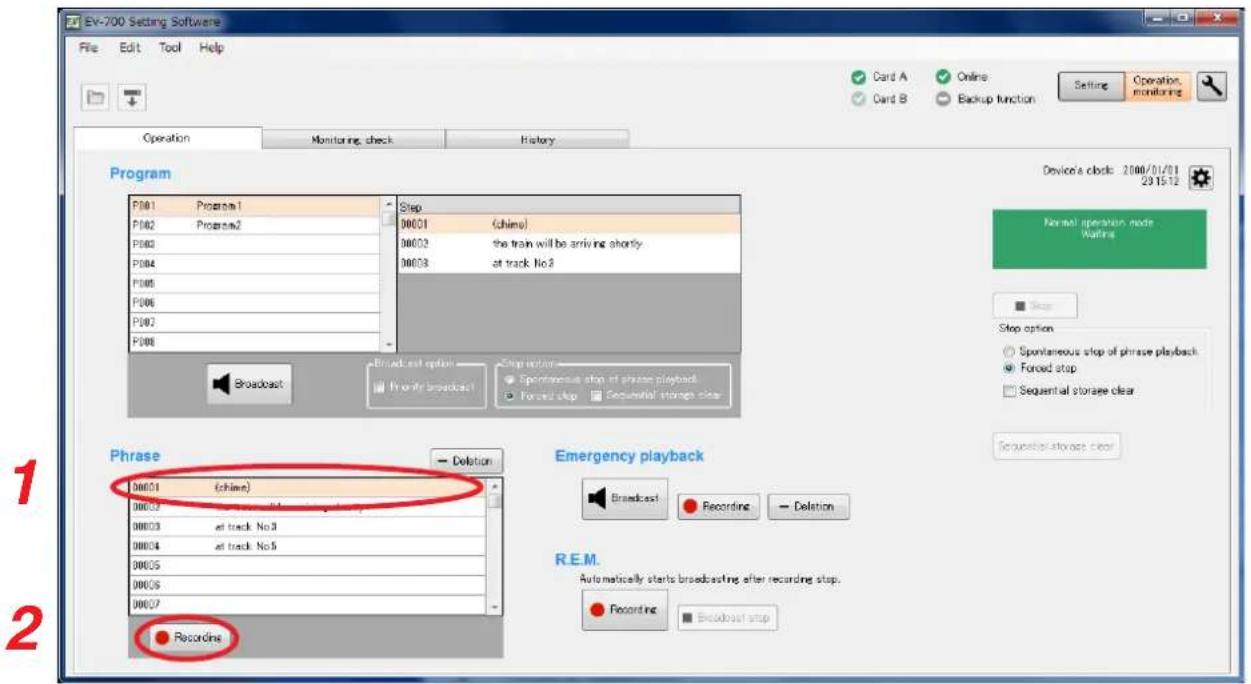1251x684 pixels.
Task: Select right-panel Forced stop radio button
Action: point(1007,368)
